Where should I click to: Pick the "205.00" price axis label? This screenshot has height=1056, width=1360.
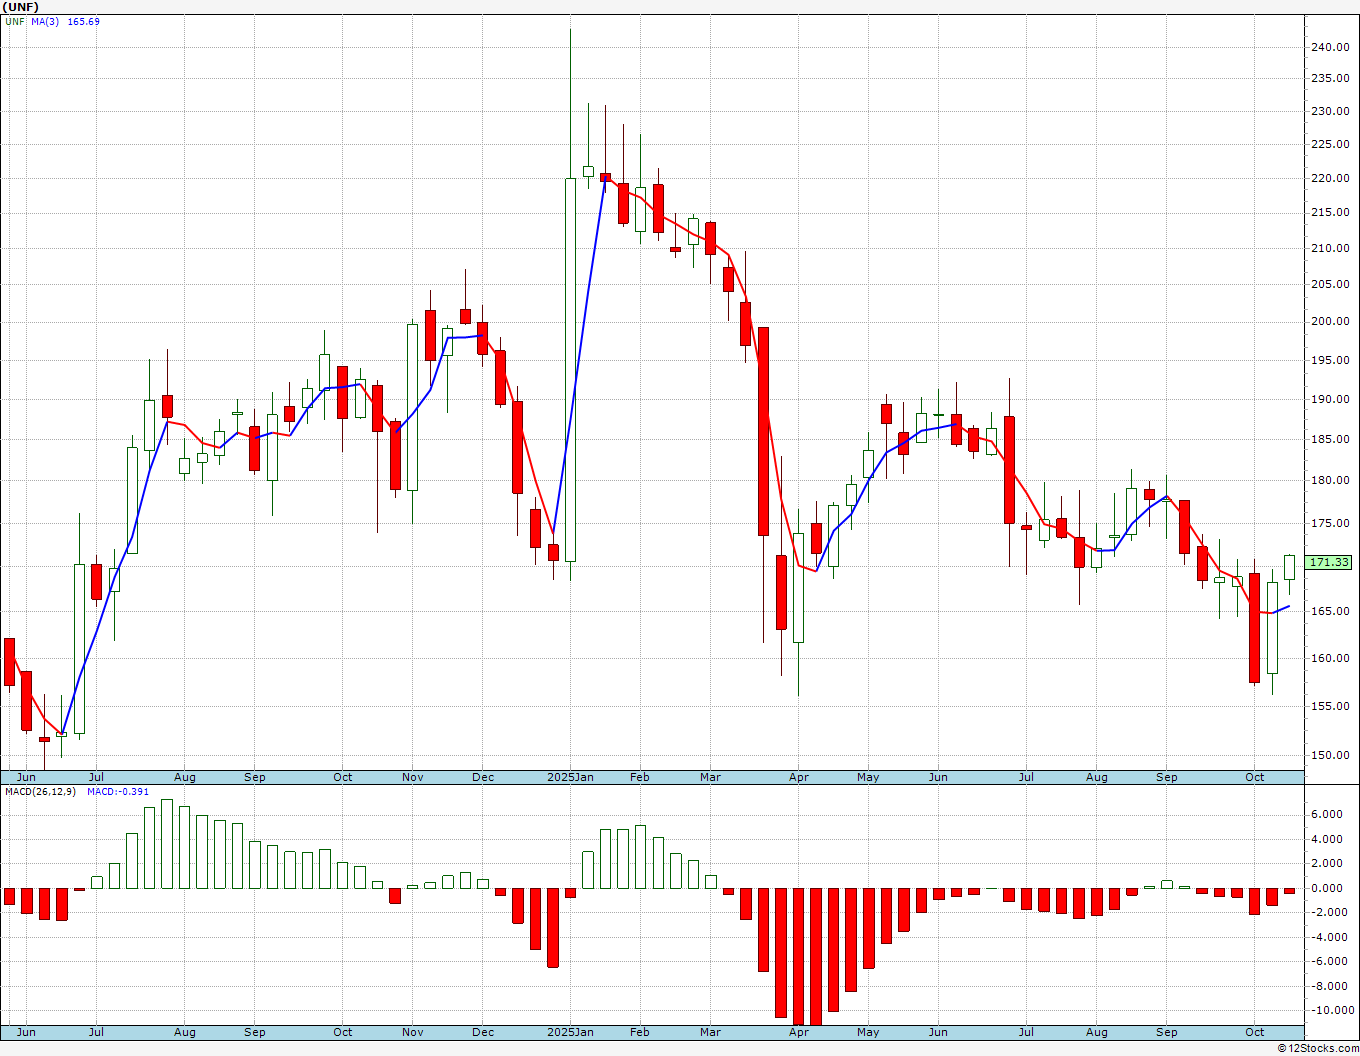click(x=1330, y=285)
